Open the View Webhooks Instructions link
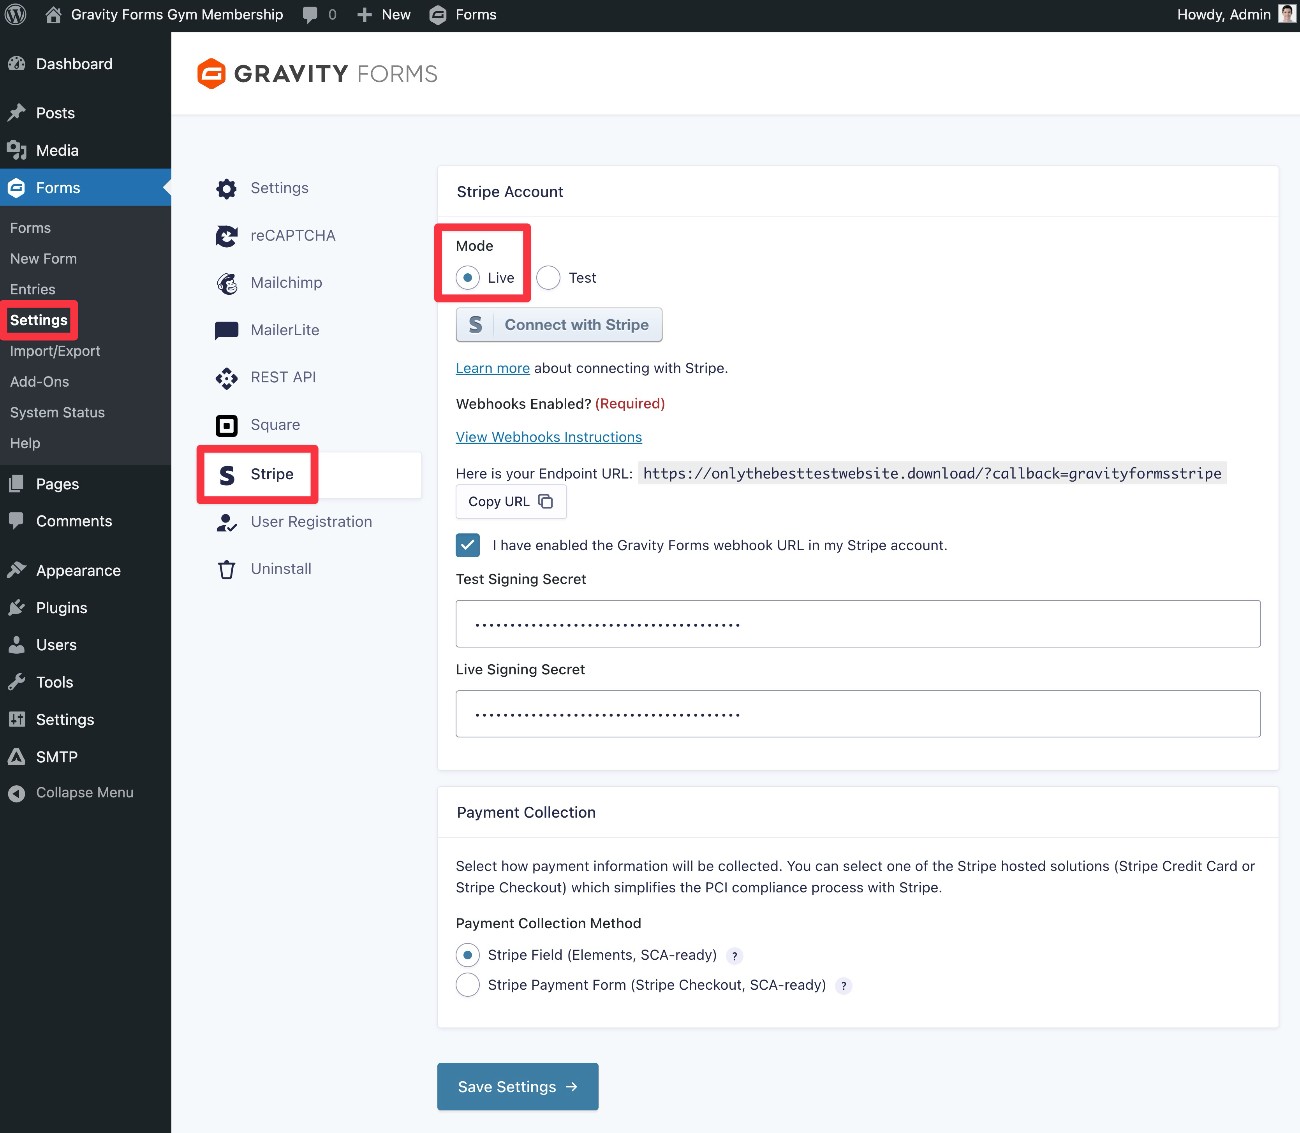Image resolution: width=1300 pixels, height=1133 pixels. [x=548, y=437]
